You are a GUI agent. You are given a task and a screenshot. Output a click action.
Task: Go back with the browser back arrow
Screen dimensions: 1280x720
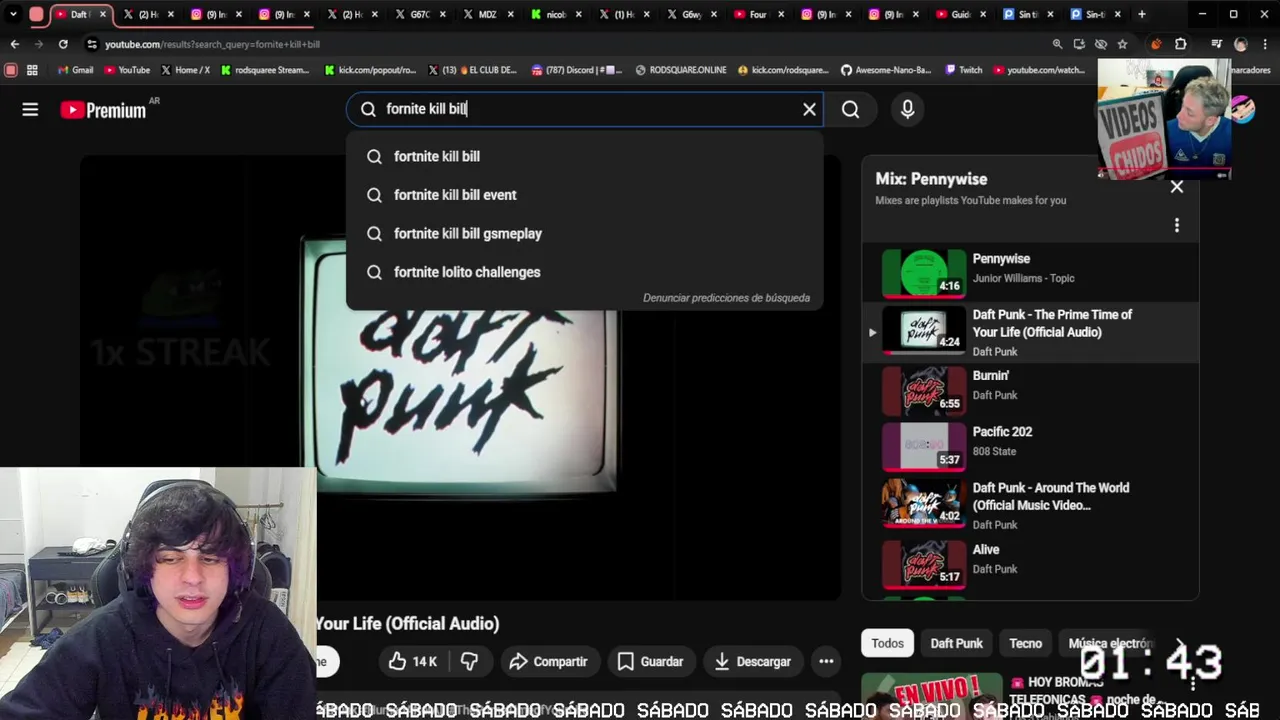click(x=14, y=44)
